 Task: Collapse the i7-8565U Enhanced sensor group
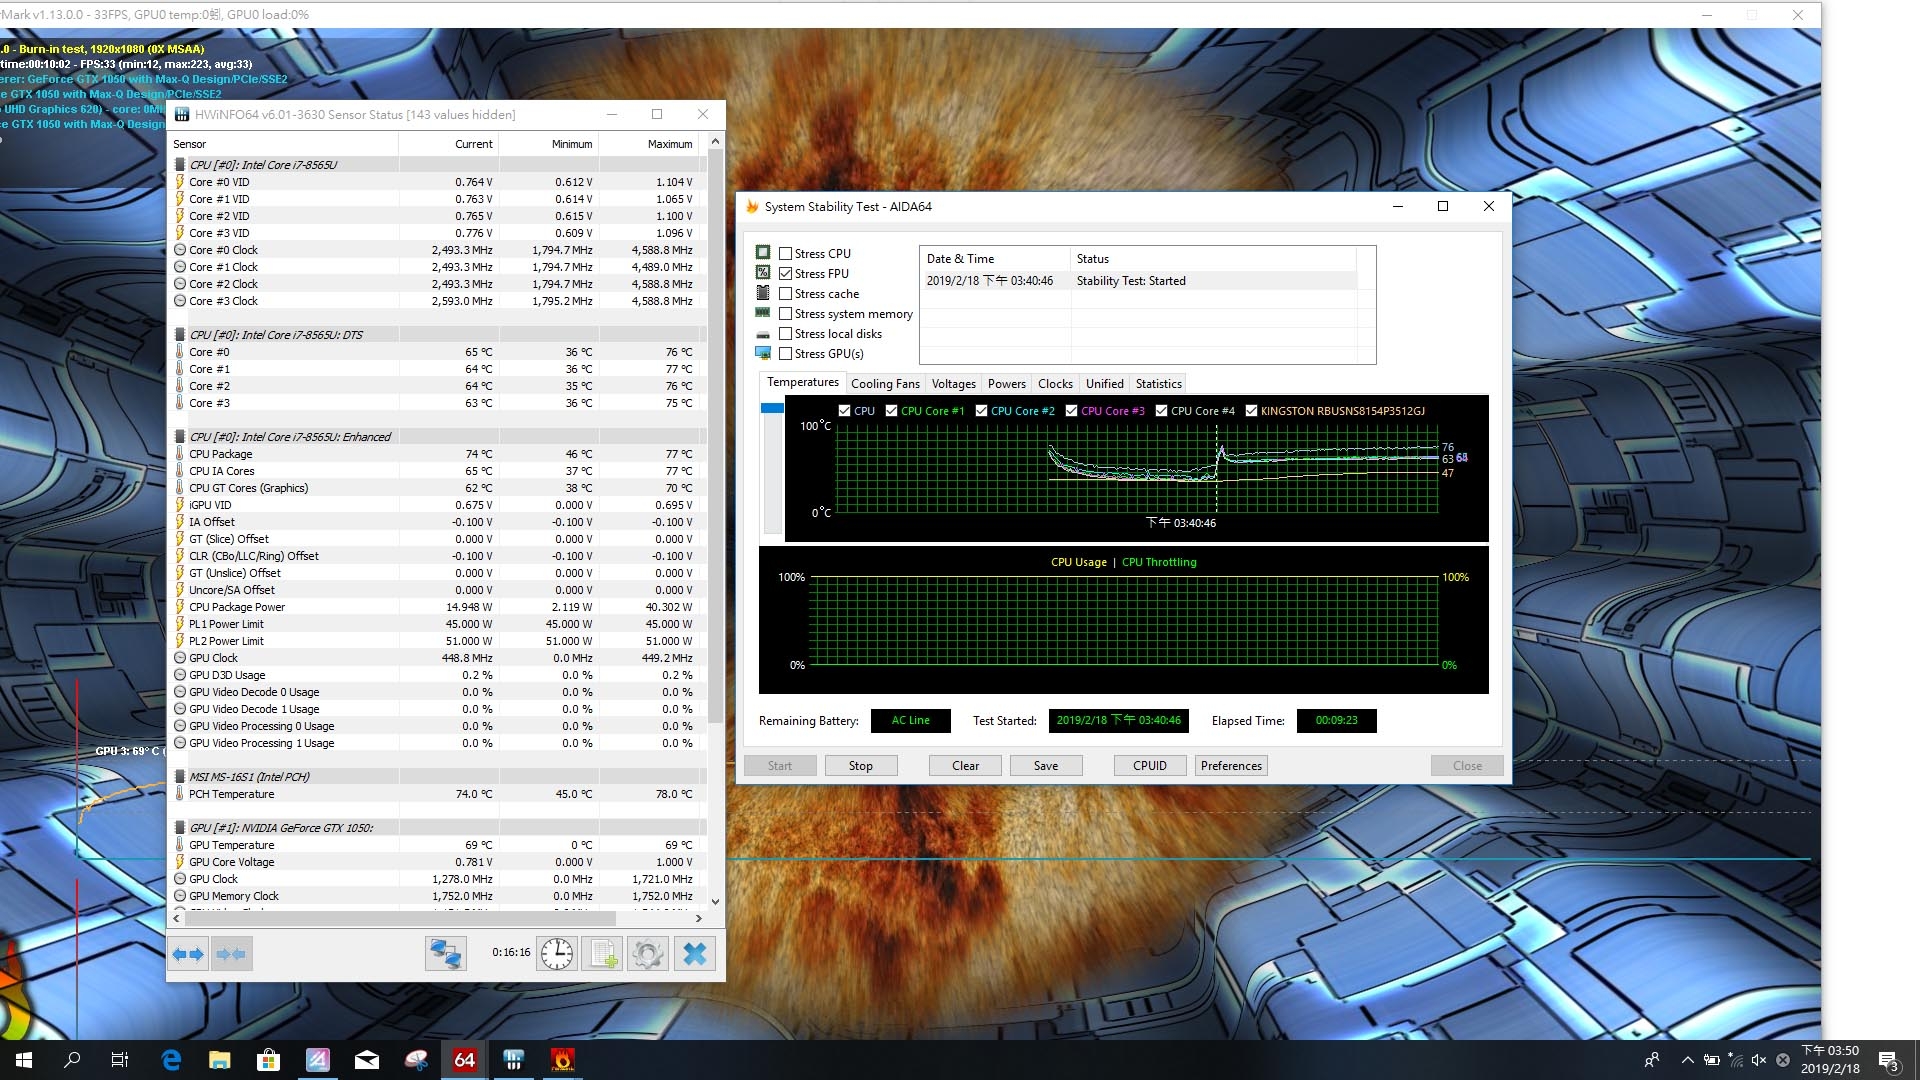(180, 437)
